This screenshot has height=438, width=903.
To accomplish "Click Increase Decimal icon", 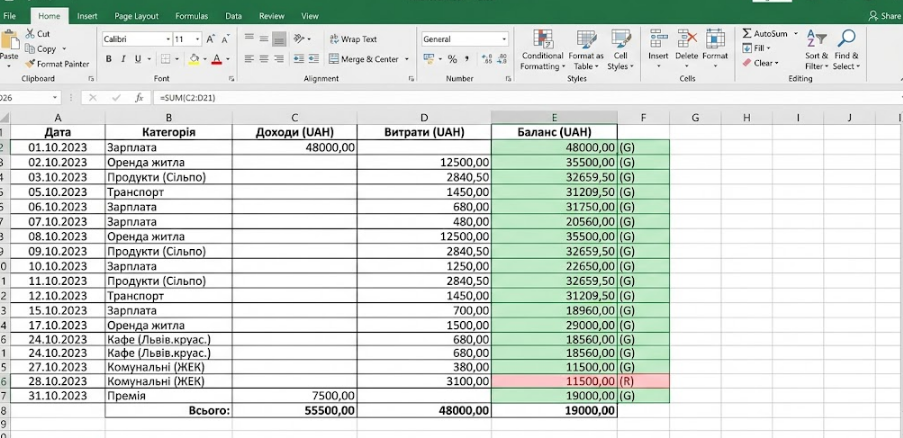I will tap(487, 59).
